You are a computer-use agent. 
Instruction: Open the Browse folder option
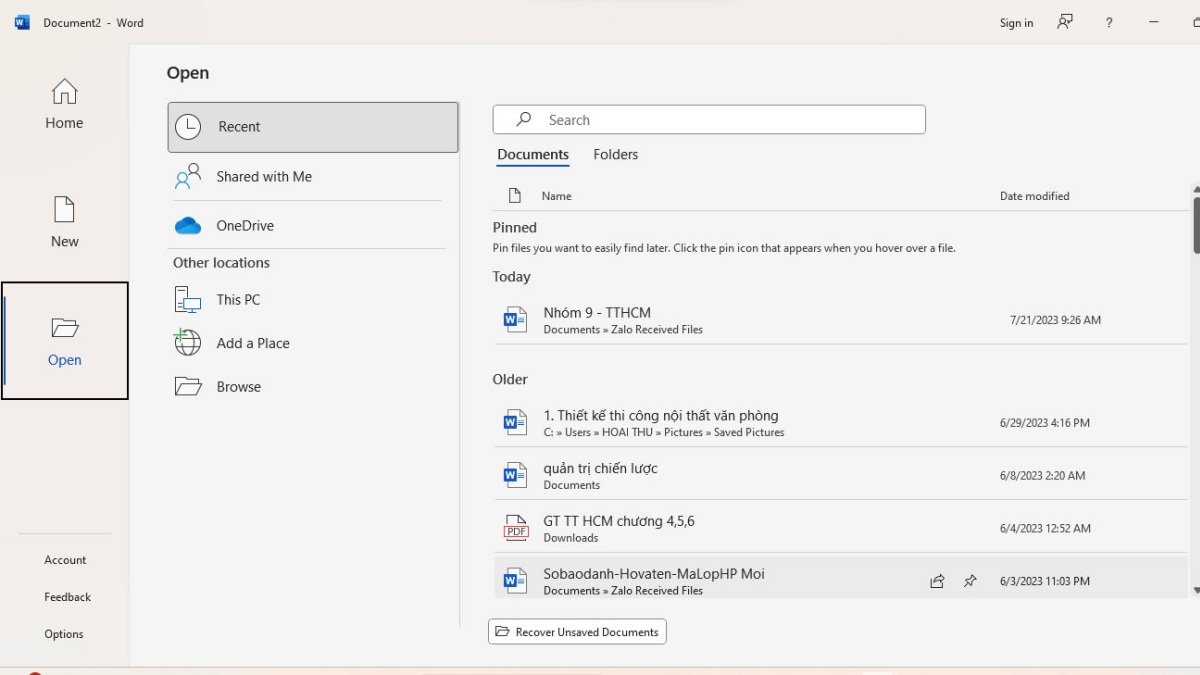238,387
